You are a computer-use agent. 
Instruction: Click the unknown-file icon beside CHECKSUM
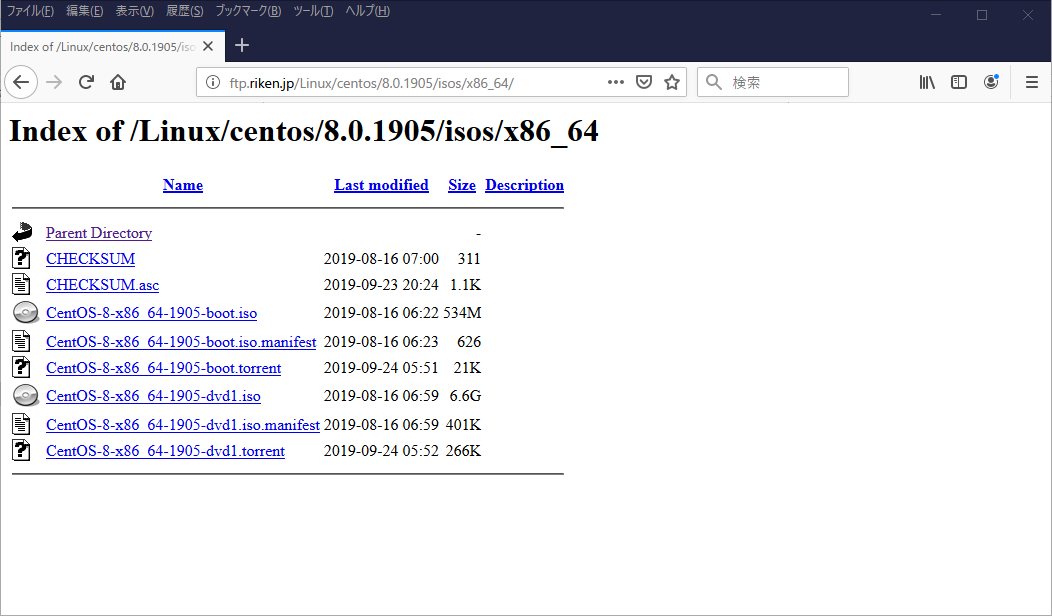click(21, 258)
